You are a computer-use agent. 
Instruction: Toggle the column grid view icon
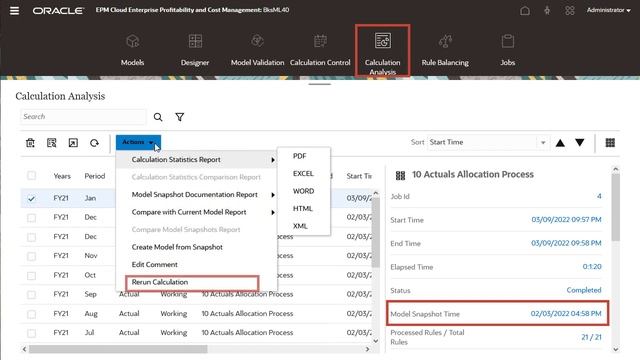(x=610, y=142)
